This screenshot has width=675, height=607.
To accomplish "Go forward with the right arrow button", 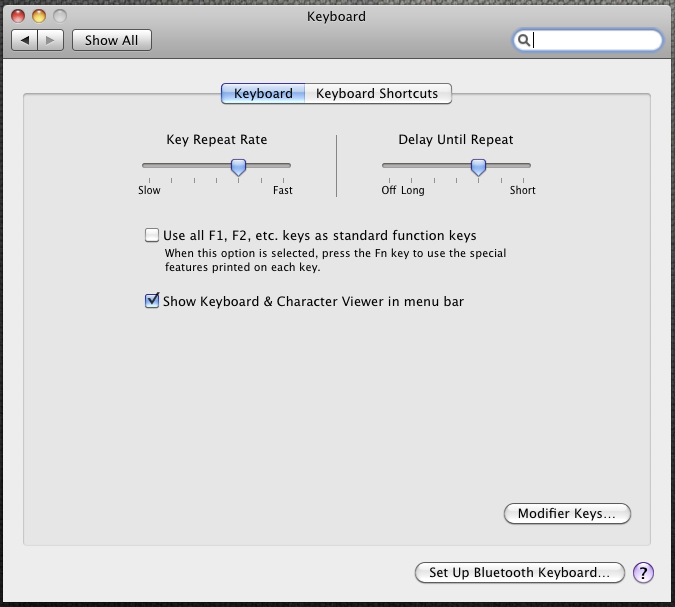I will [50, 40].
